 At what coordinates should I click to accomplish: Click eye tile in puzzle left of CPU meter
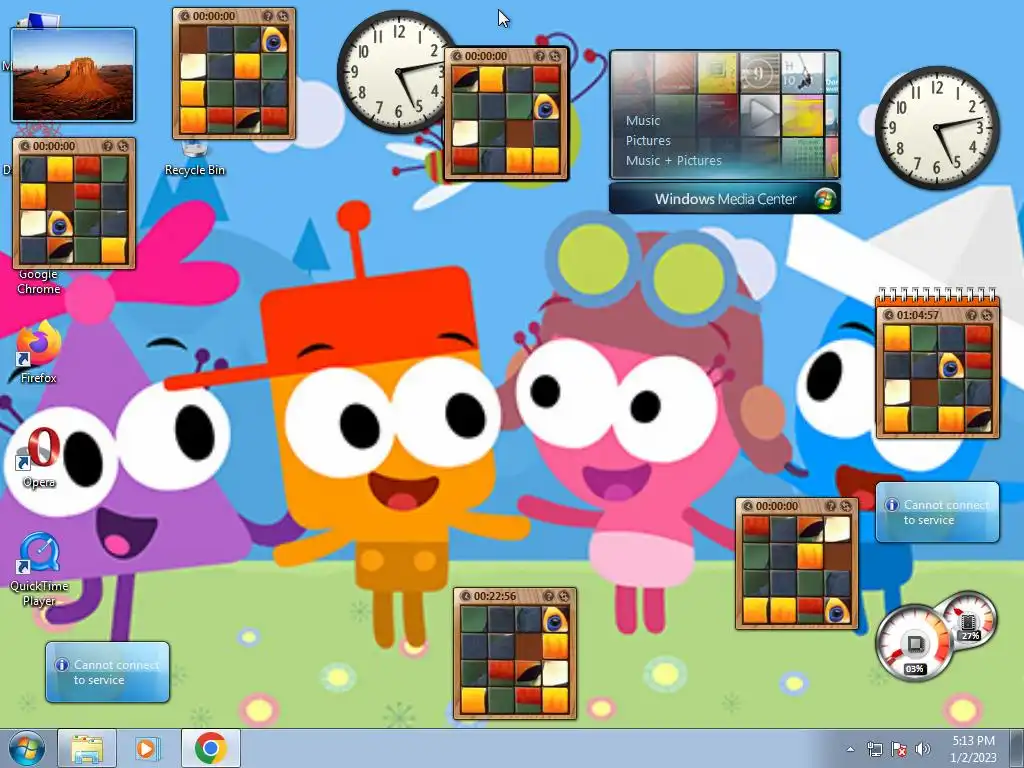click(x=837, y=611)
